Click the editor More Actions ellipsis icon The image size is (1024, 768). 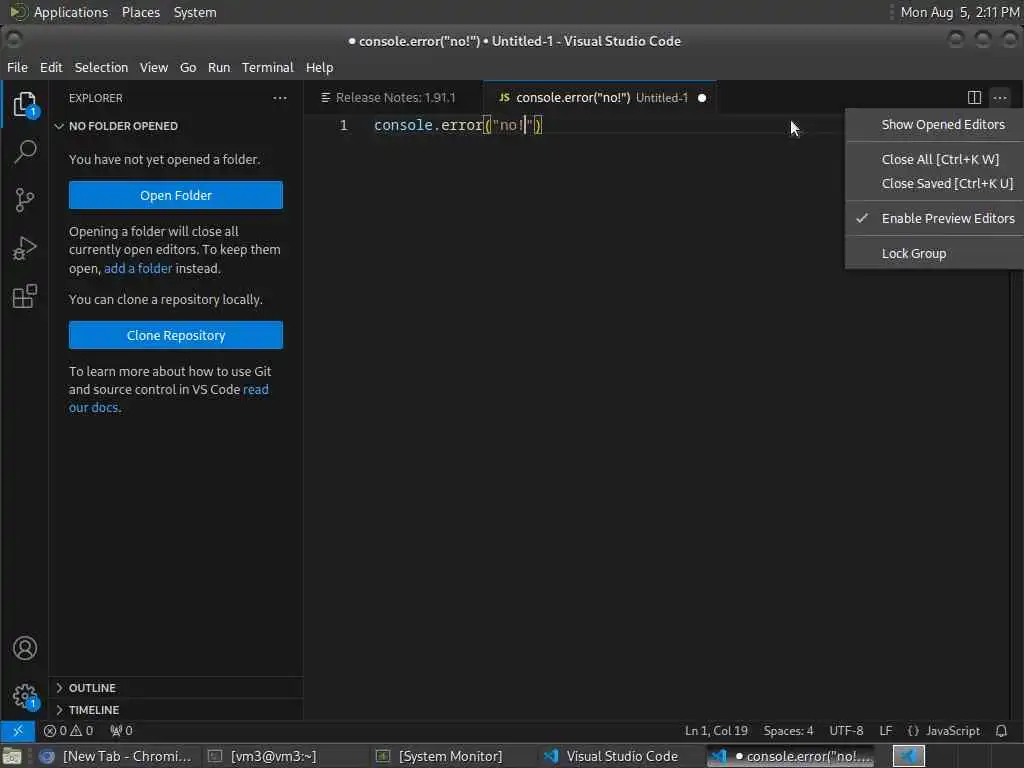point(1000,98)
